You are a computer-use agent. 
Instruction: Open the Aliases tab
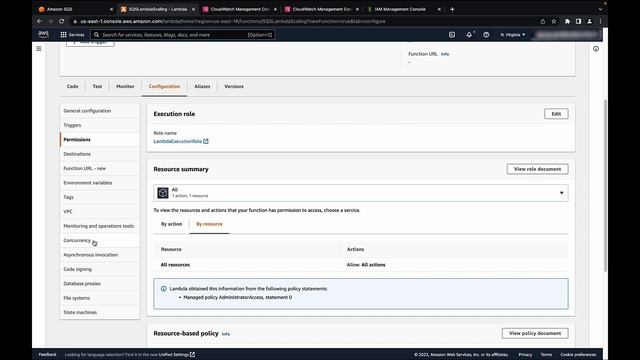(202, 87)
